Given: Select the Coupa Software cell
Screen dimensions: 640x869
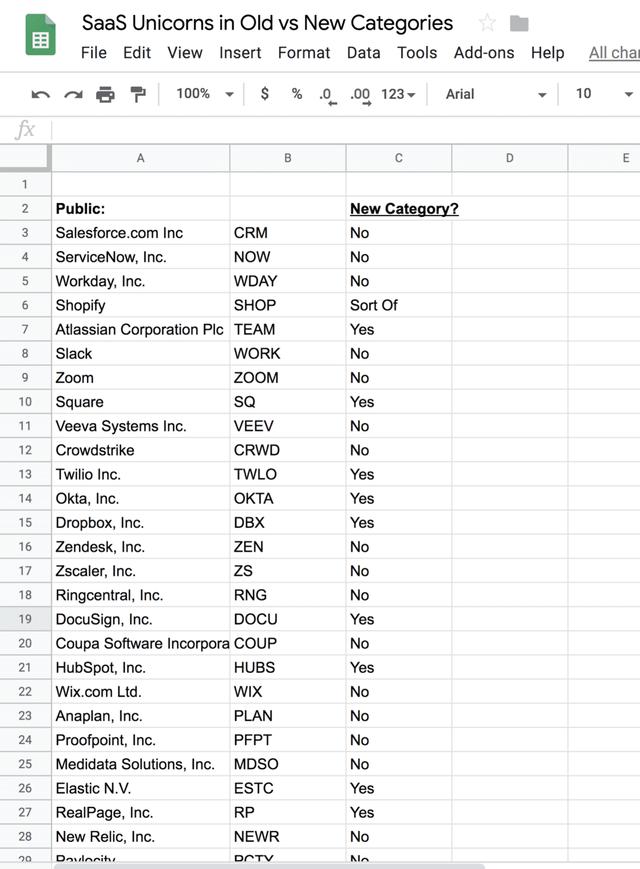Looking at the screenshot, I should 141,643.
